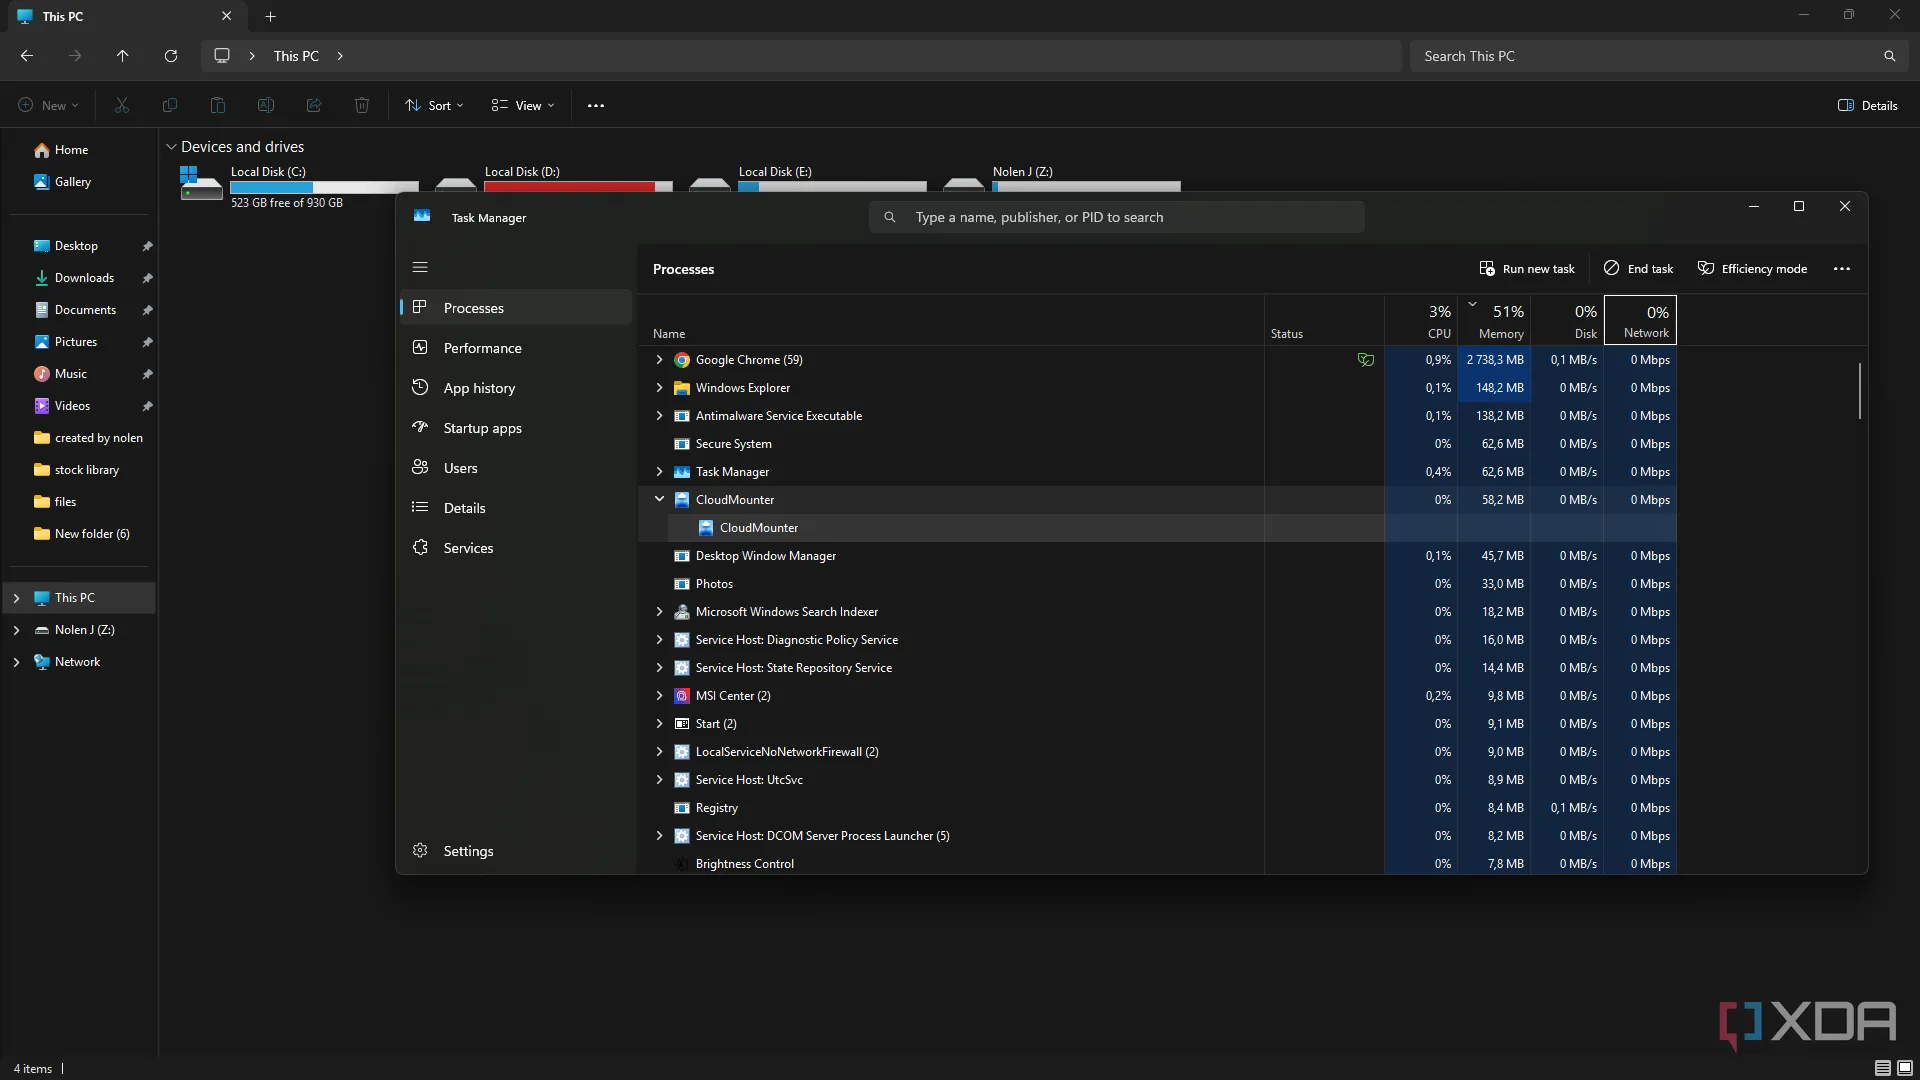
Task: Toggle Efficiency mode for selected process
Action: [x=1753, y=269]
